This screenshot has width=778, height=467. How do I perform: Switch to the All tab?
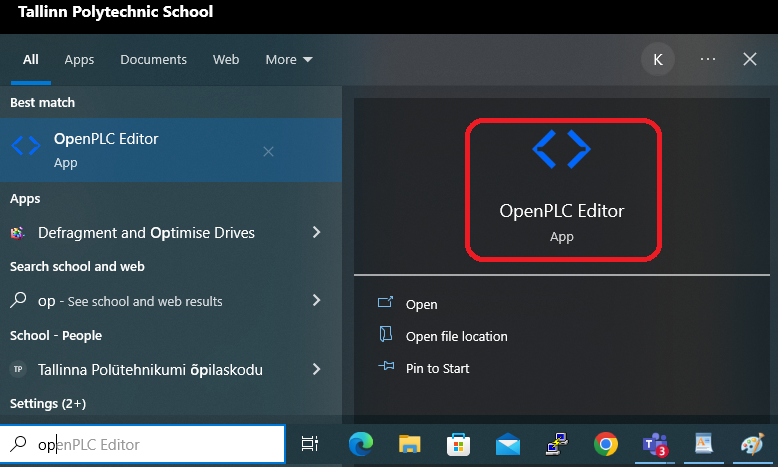point(31,60)
